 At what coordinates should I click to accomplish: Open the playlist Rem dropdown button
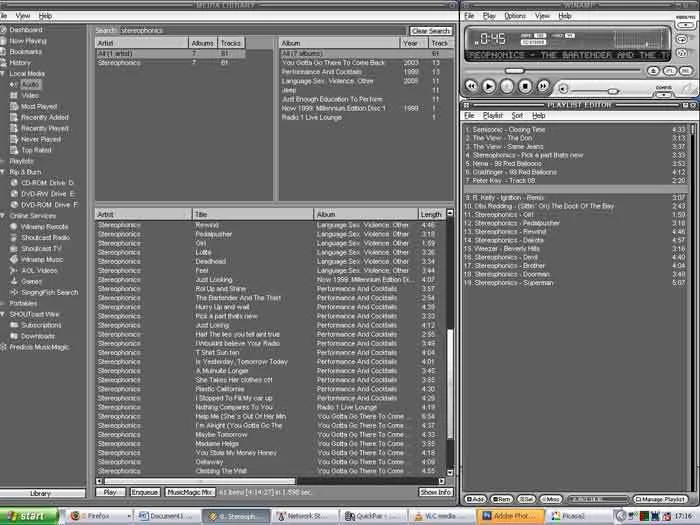[x=501, y=499]
